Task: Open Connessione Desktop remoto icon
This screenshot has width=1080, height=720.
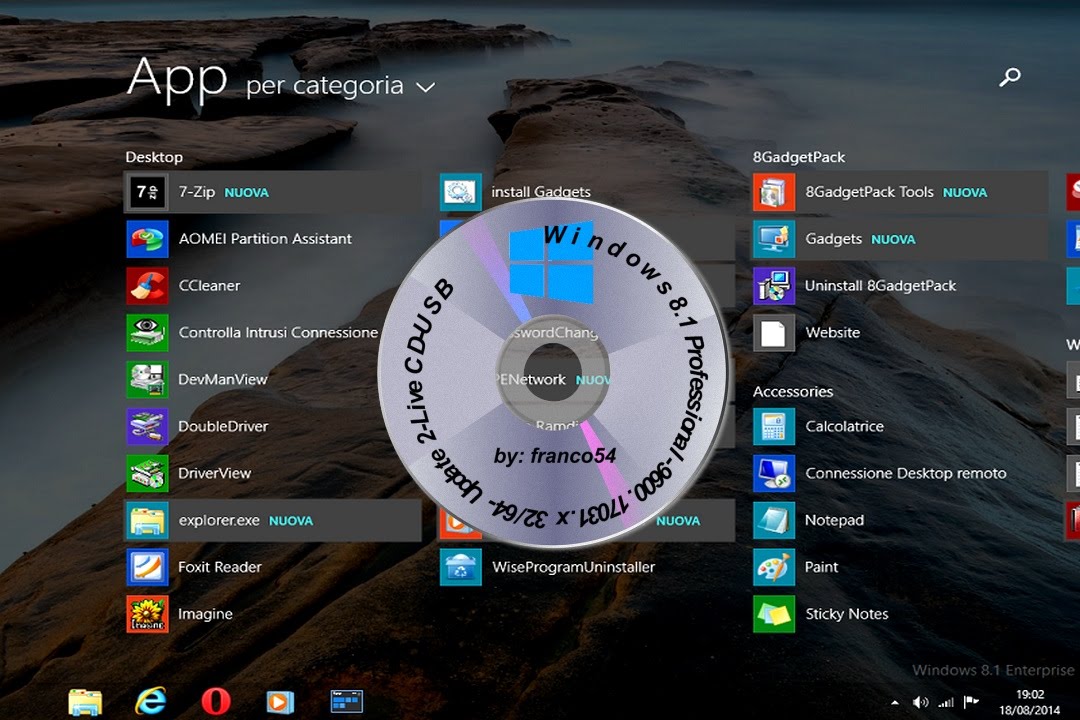Action: point(773,473)
